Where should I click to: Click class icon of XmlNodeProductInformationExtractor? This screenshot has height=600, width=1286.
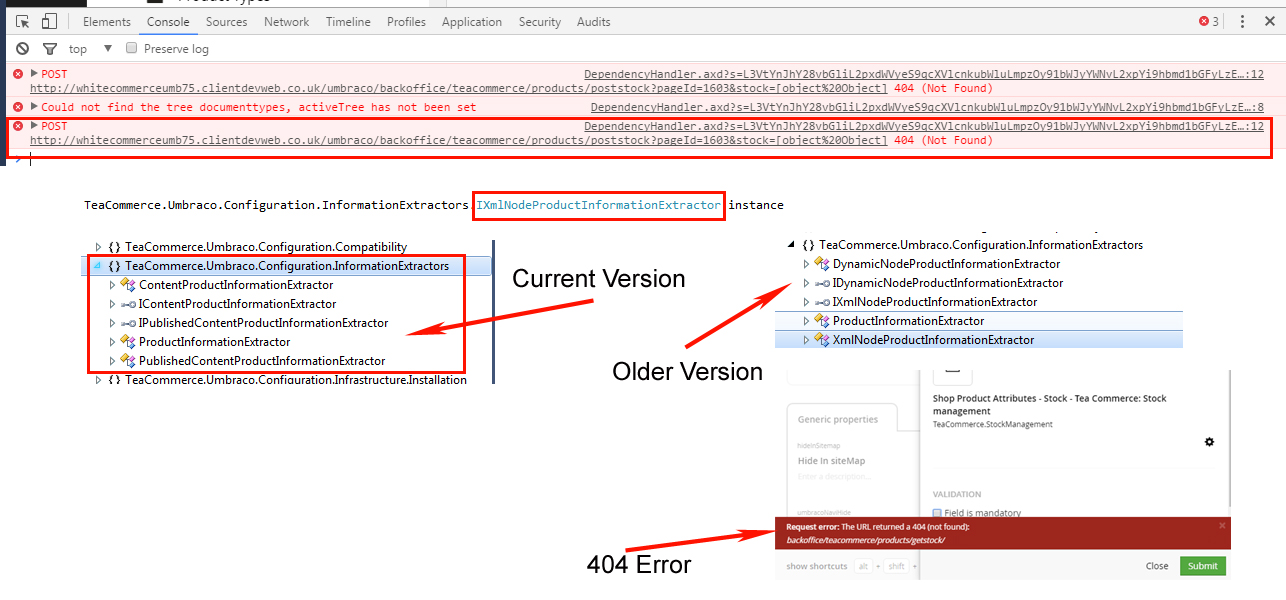[822, 340]
